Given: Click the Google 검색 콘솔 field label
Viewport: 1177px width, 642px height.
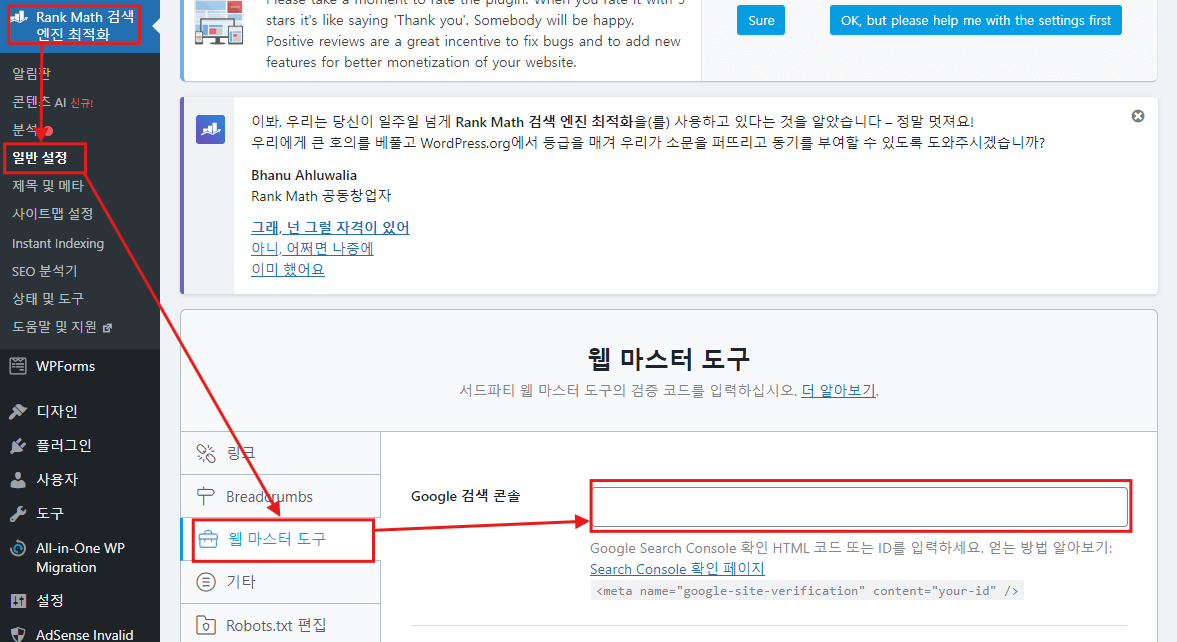Looking at the screenshot, I should (465, 496).
